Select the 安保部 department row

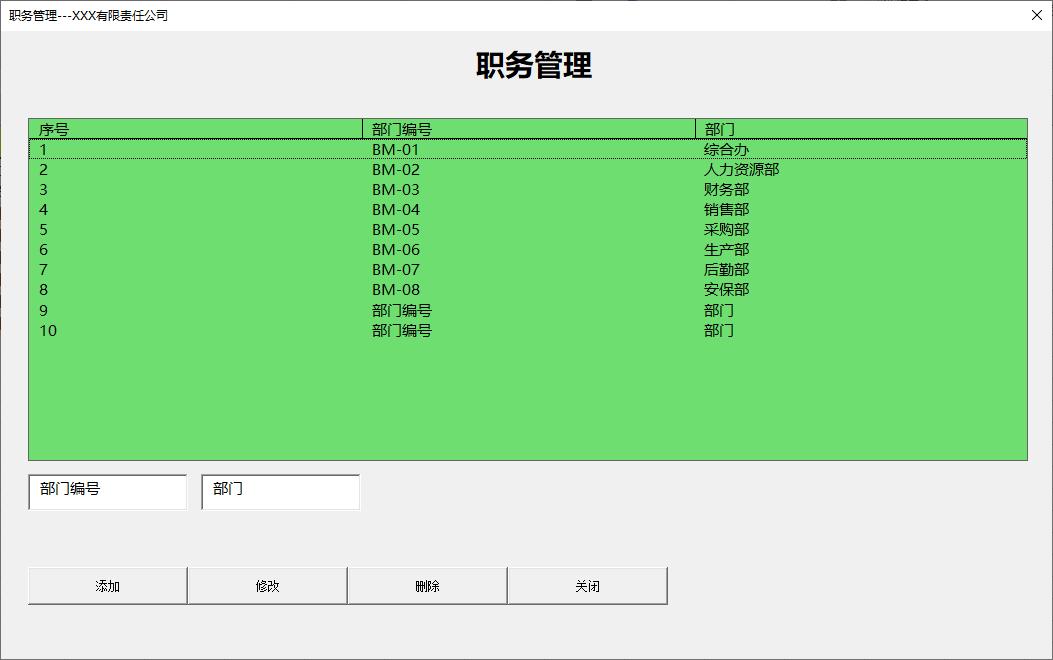tap(400, 289)
